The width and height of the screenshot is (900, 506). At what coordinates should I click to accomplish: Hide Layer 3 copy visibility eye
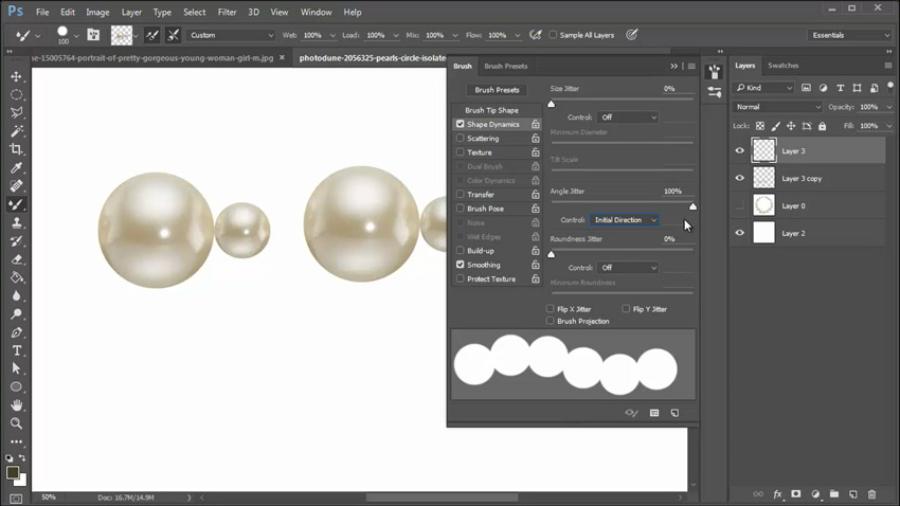[740, 178]
